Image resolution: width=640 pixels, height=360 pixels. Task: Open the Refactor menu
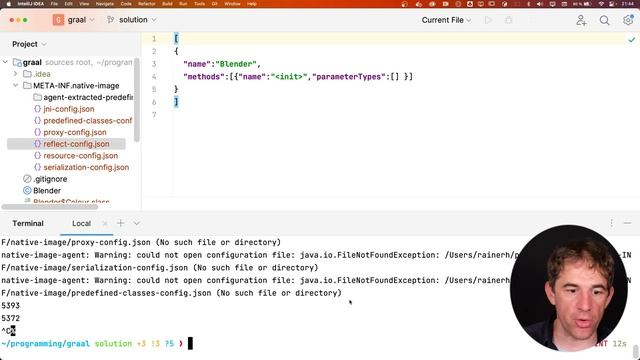147,4
